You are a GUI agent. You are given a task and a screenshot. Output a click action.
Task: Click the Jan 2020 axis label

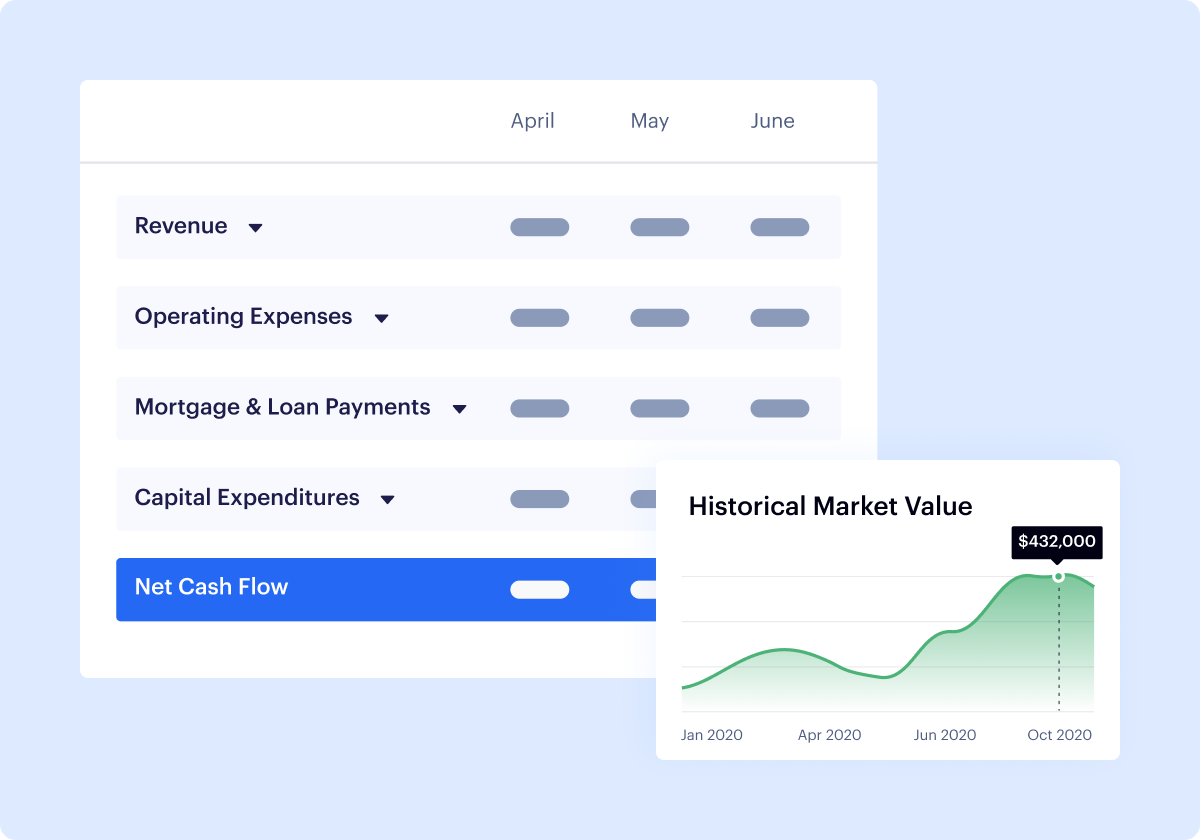(712, 735)
